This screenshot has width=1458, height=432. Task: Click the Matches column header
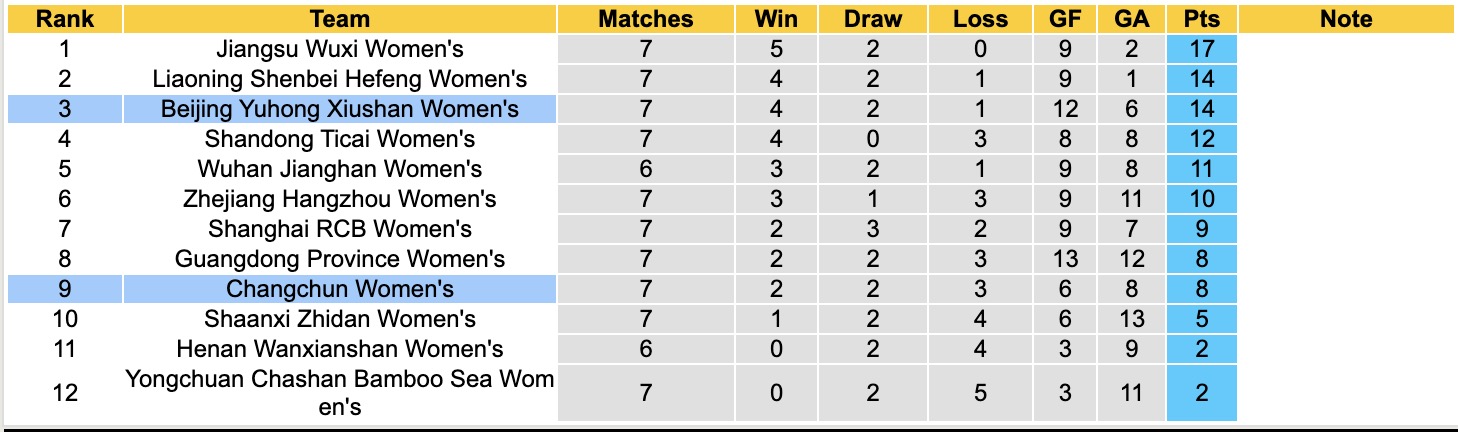[x=645, y=19]
